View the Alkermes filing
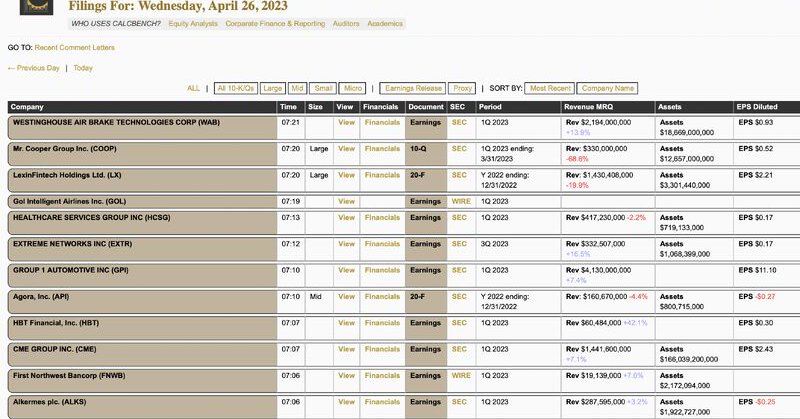 346,402
